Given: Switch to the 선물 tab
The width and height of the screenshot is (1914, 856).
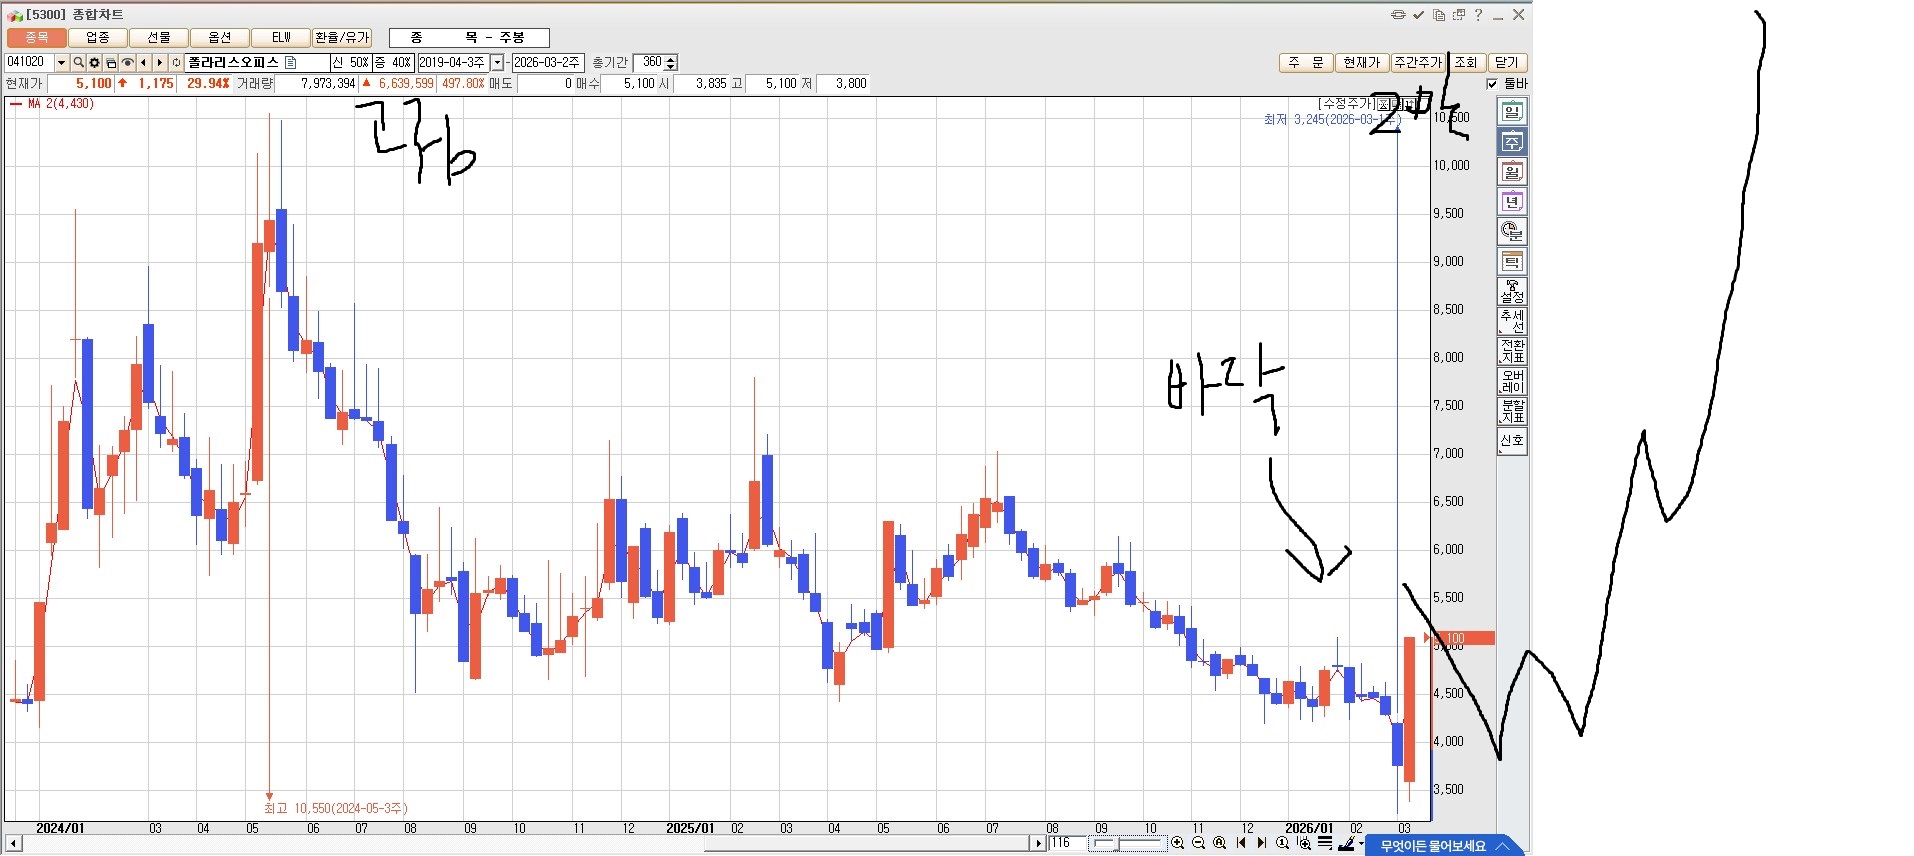Looking at the screenshot, I should click(159, 38).
